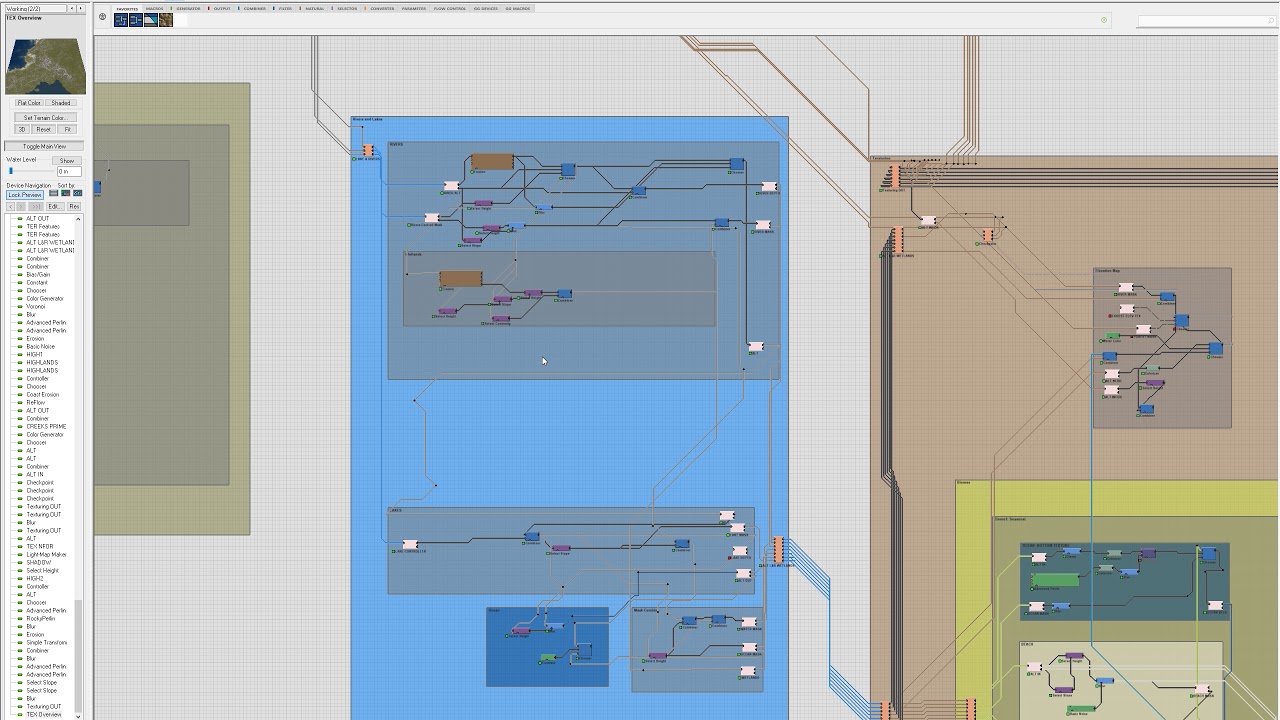Select Select Height in device list
This screenshot has width=1280, height=720.
(x=42, y=571)
